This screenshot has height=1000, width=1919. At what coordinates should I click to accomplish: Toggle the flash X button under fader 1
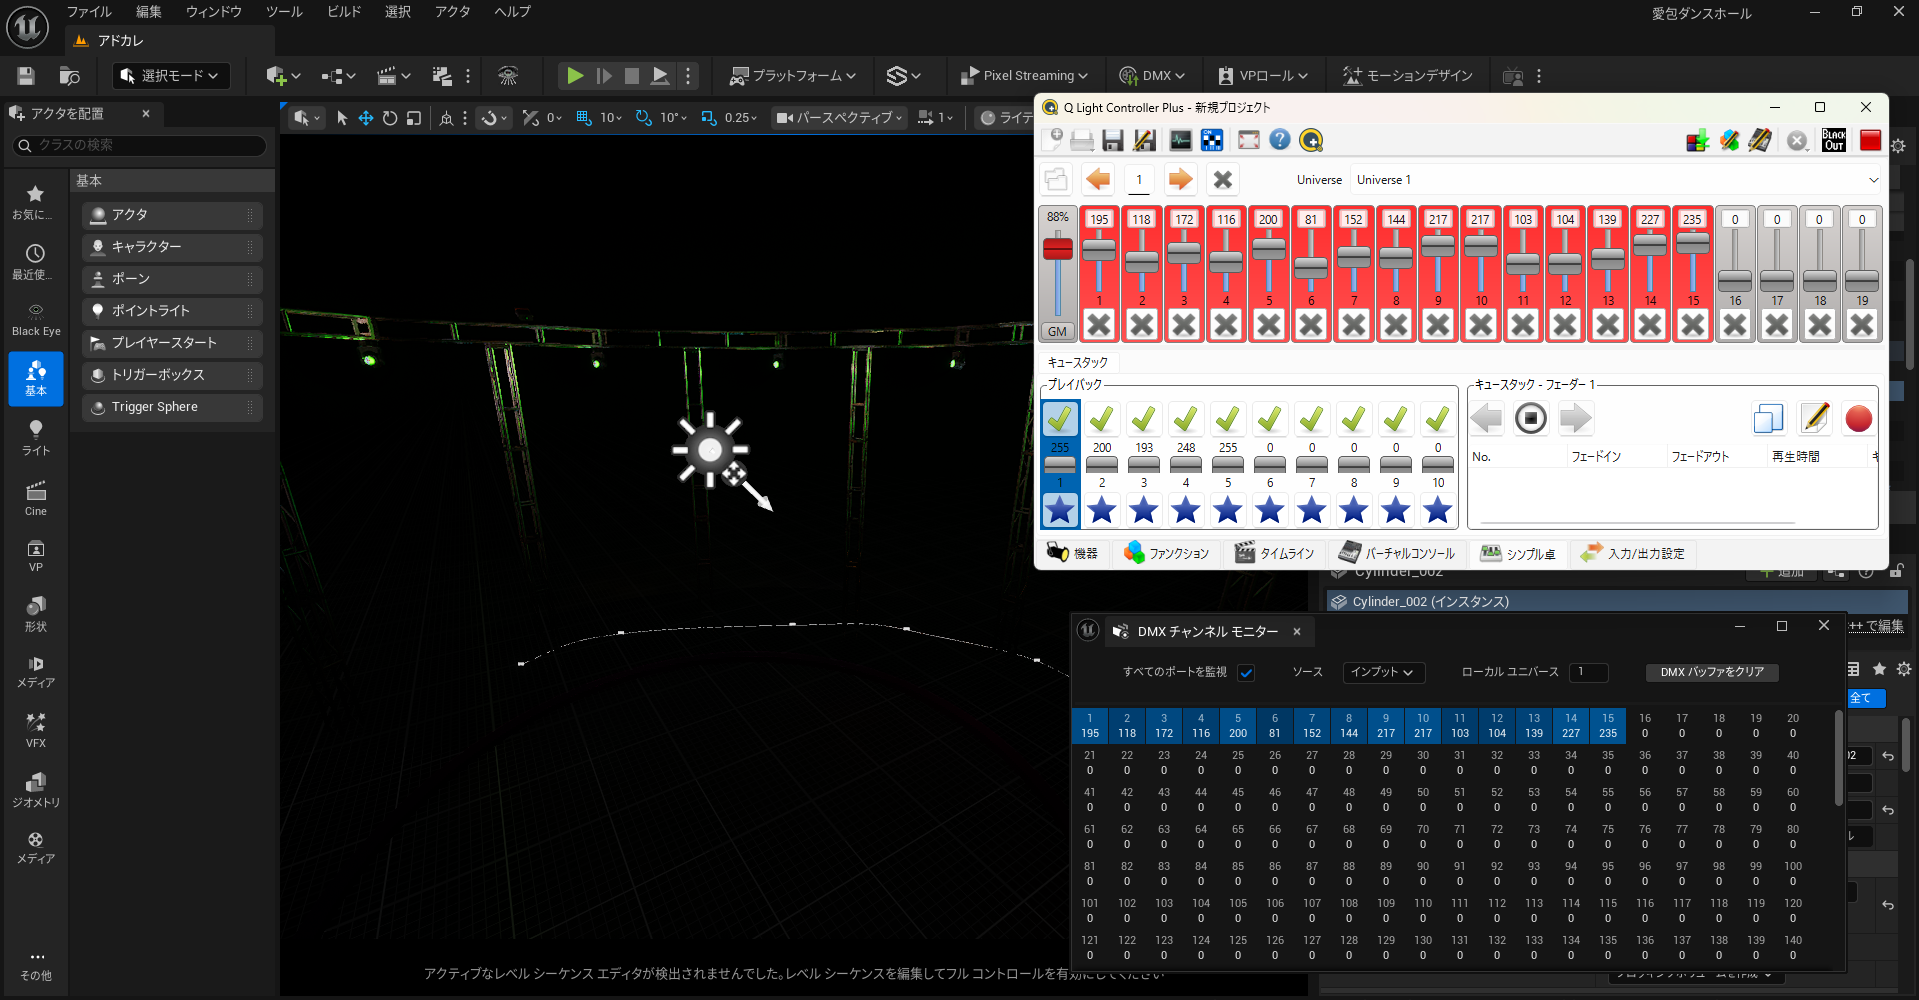pos(1099,325)
